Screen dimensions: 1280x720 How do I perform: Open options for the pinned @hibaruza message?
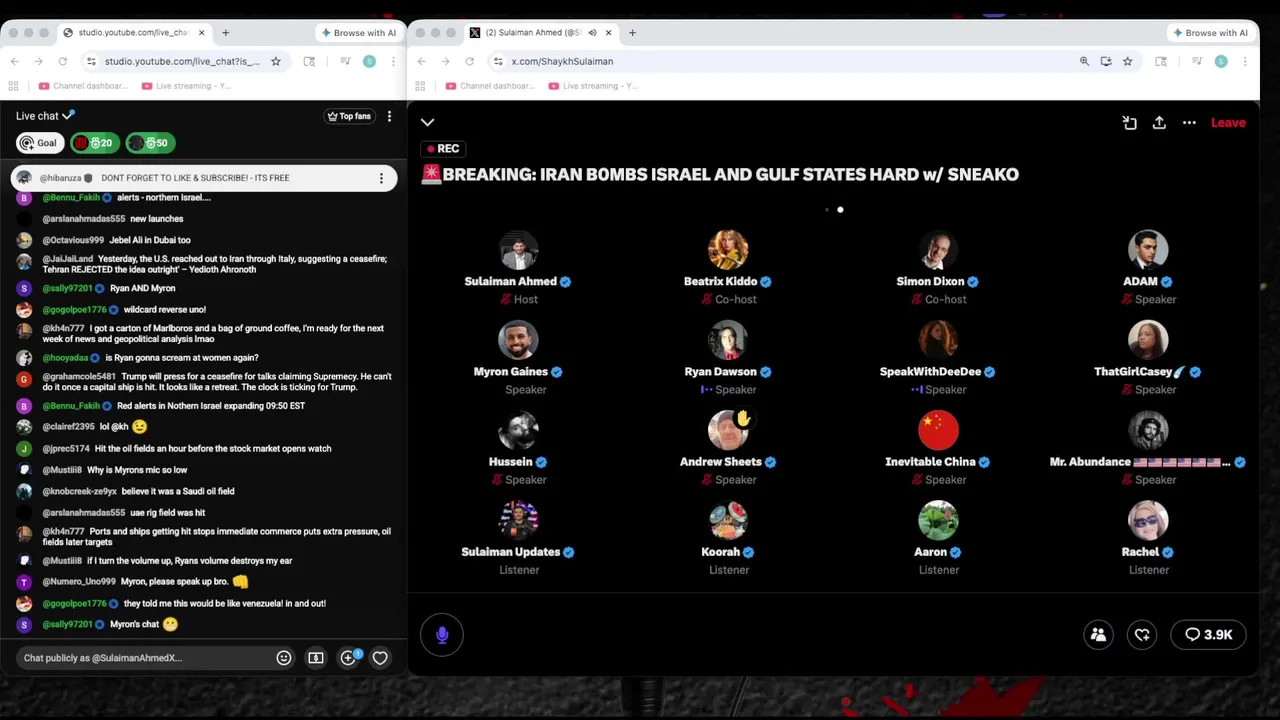pyautogui.click(x=381, y=178)
